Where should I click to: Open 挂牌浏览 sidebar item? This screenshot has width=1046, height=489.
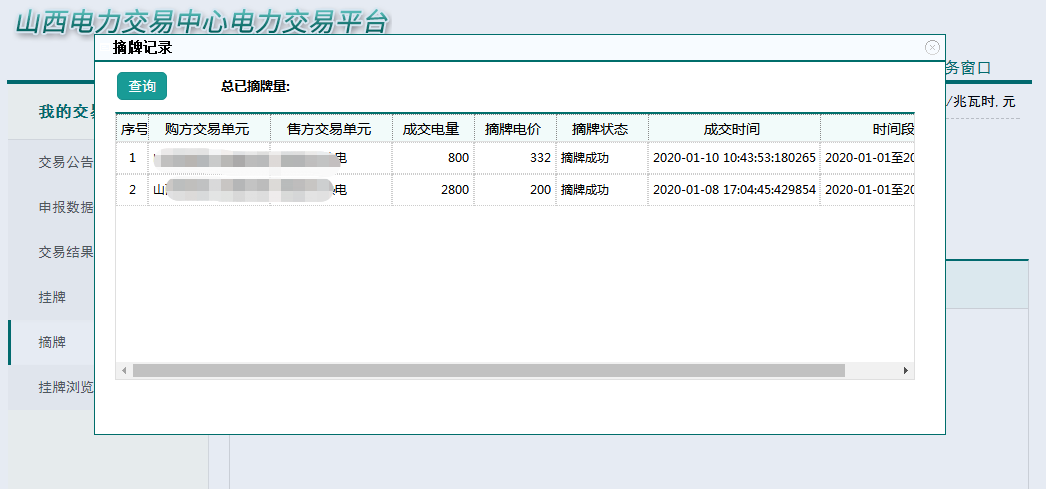pyautogui.click(x=66, y=387)
